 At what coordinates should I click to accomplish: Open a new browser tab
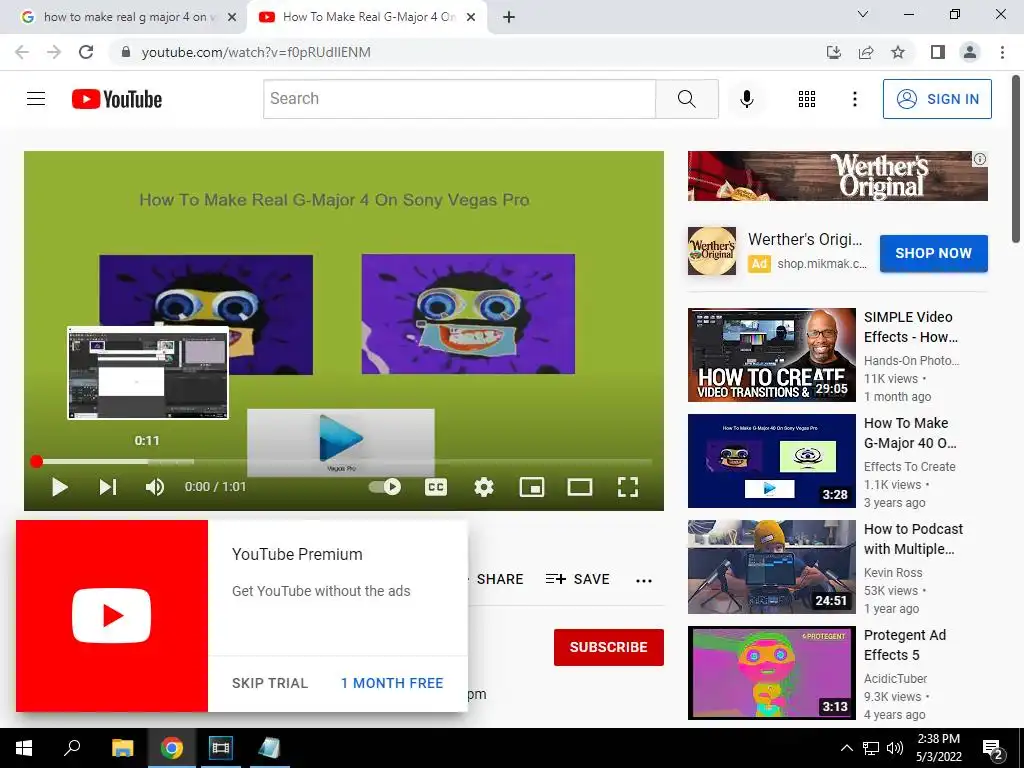[x=509, y=18]
